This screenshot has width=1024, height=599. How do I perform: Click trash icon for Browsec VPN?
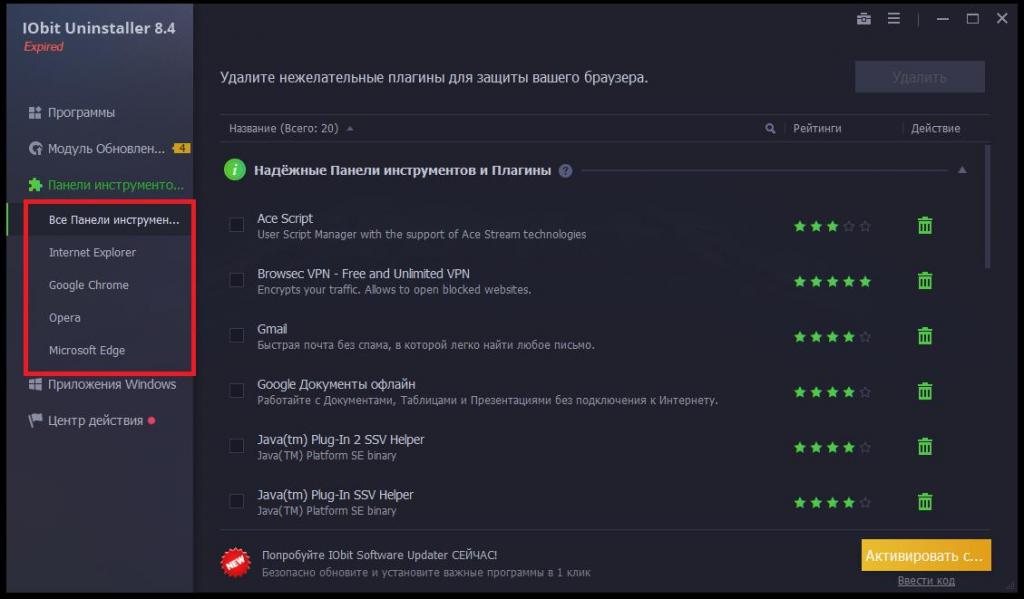(x=925, y=281)
